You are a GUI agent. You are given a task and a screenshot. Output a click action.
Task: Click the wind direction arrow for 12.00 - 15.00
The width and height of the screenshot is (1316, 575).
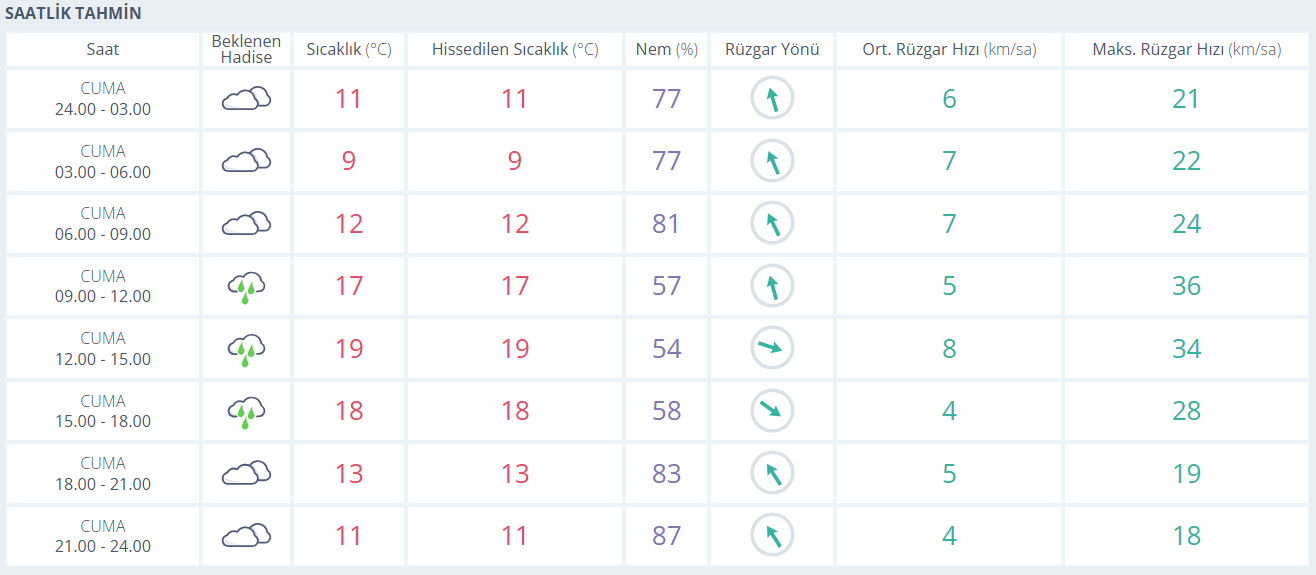point(772,348)
